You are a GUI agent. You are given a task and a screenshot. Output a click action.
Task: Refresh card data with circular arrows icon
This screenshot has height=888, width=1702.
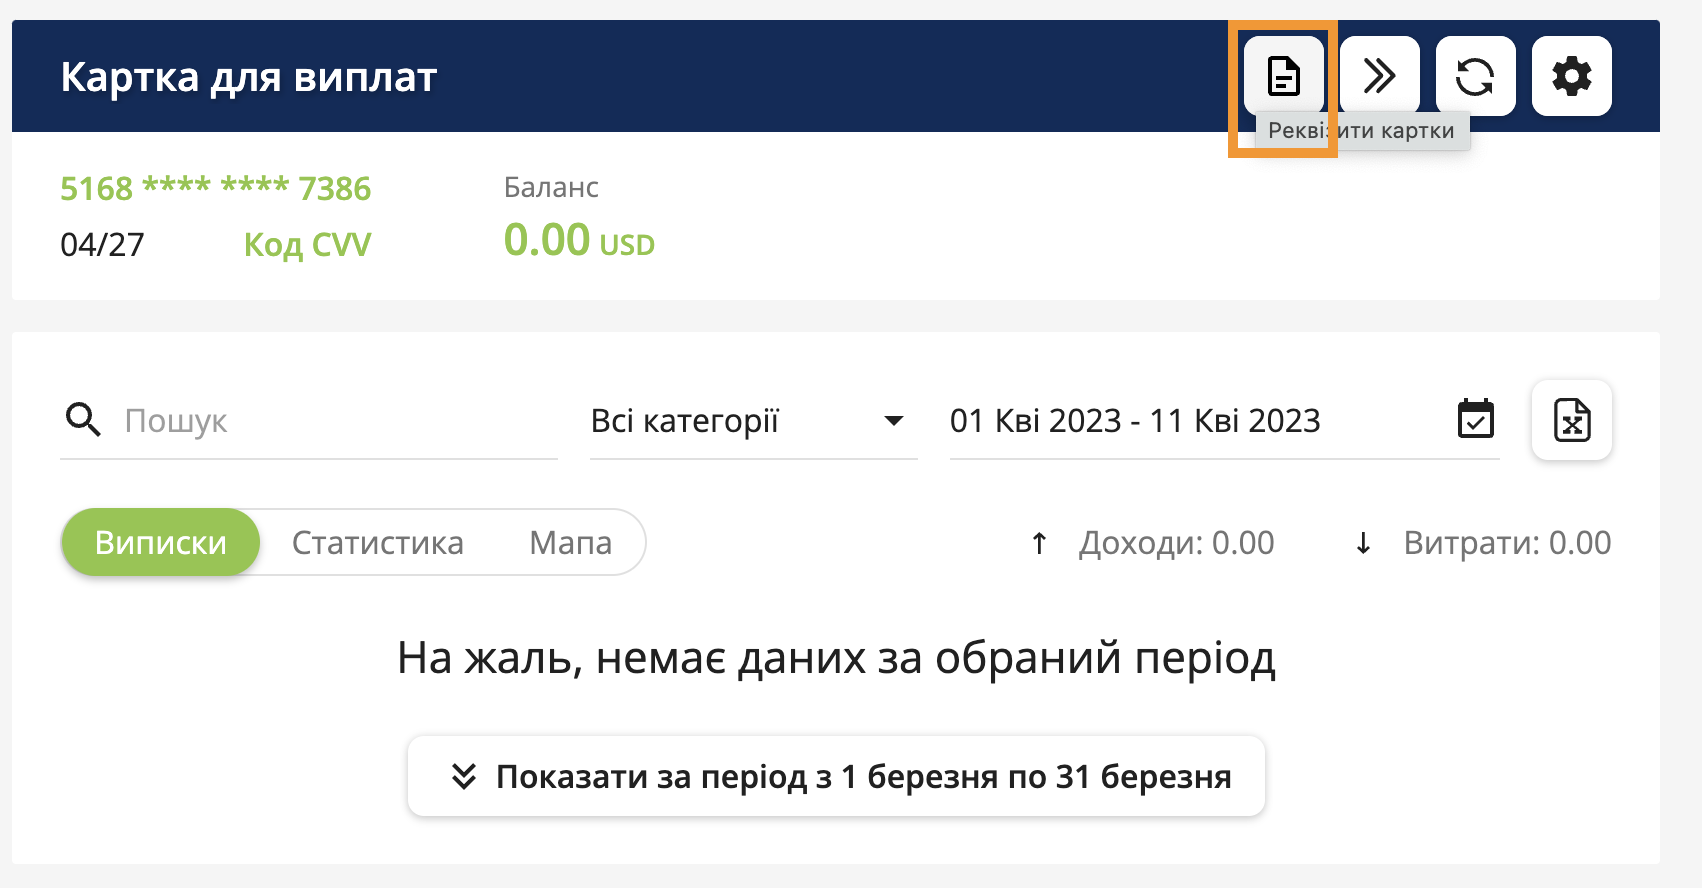(1475, 76)
